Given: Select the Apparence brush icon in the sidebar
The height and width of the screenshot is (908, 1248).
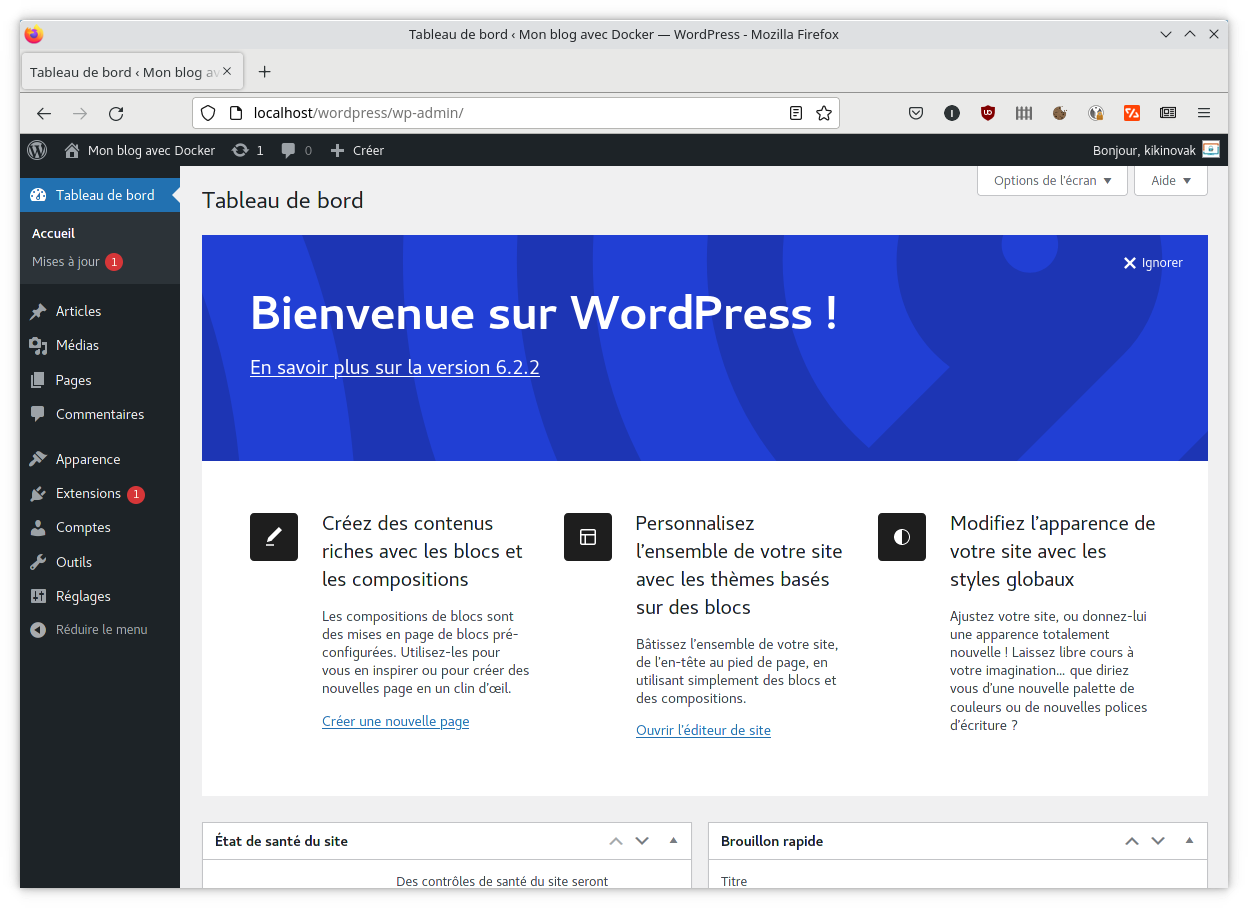Looking at the screenshot, I should [37, 458].
